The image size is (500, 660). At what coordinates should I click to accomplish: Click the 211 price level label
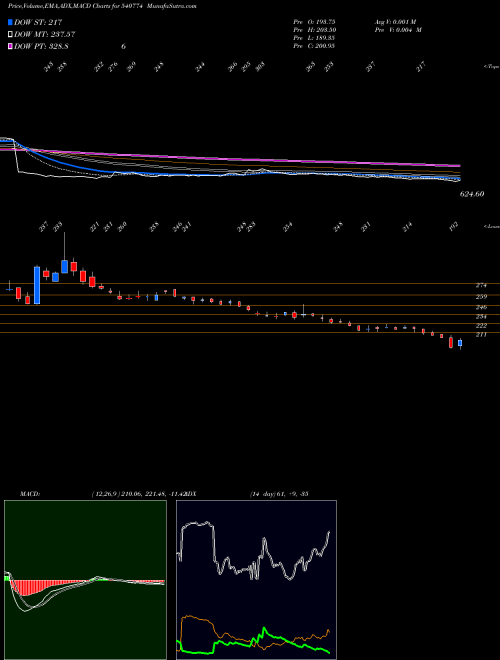[481, 335]
